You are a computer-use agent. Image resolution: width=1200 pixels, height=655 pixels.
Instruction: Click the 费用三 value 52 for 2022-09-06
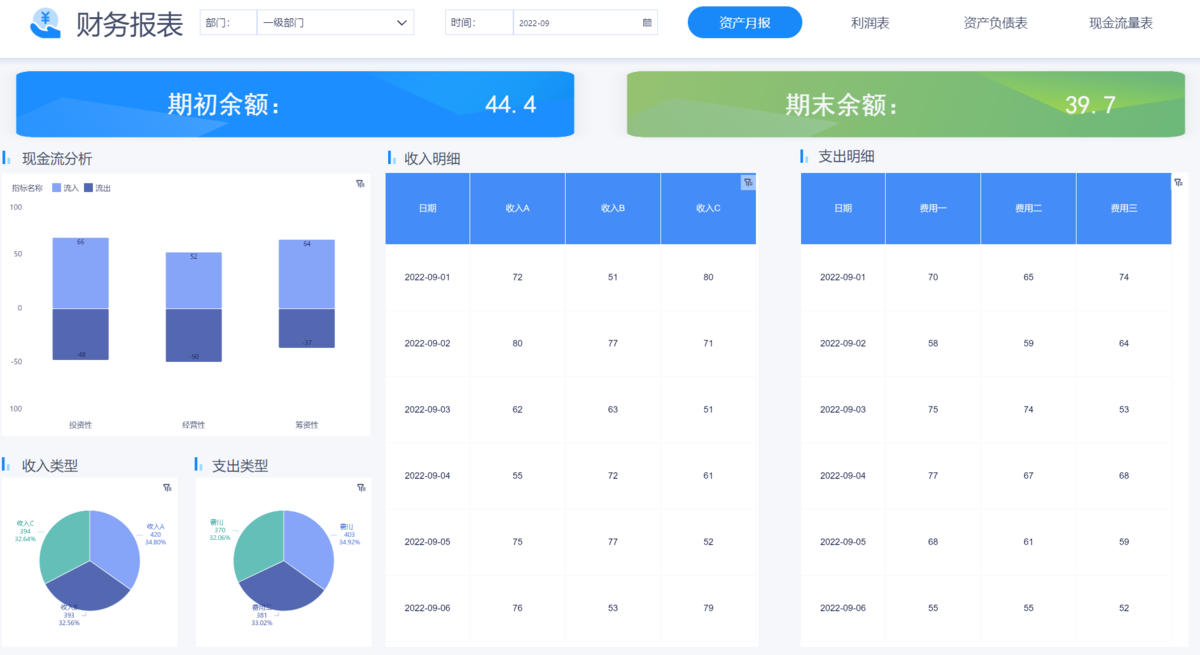coord(1124,608)
